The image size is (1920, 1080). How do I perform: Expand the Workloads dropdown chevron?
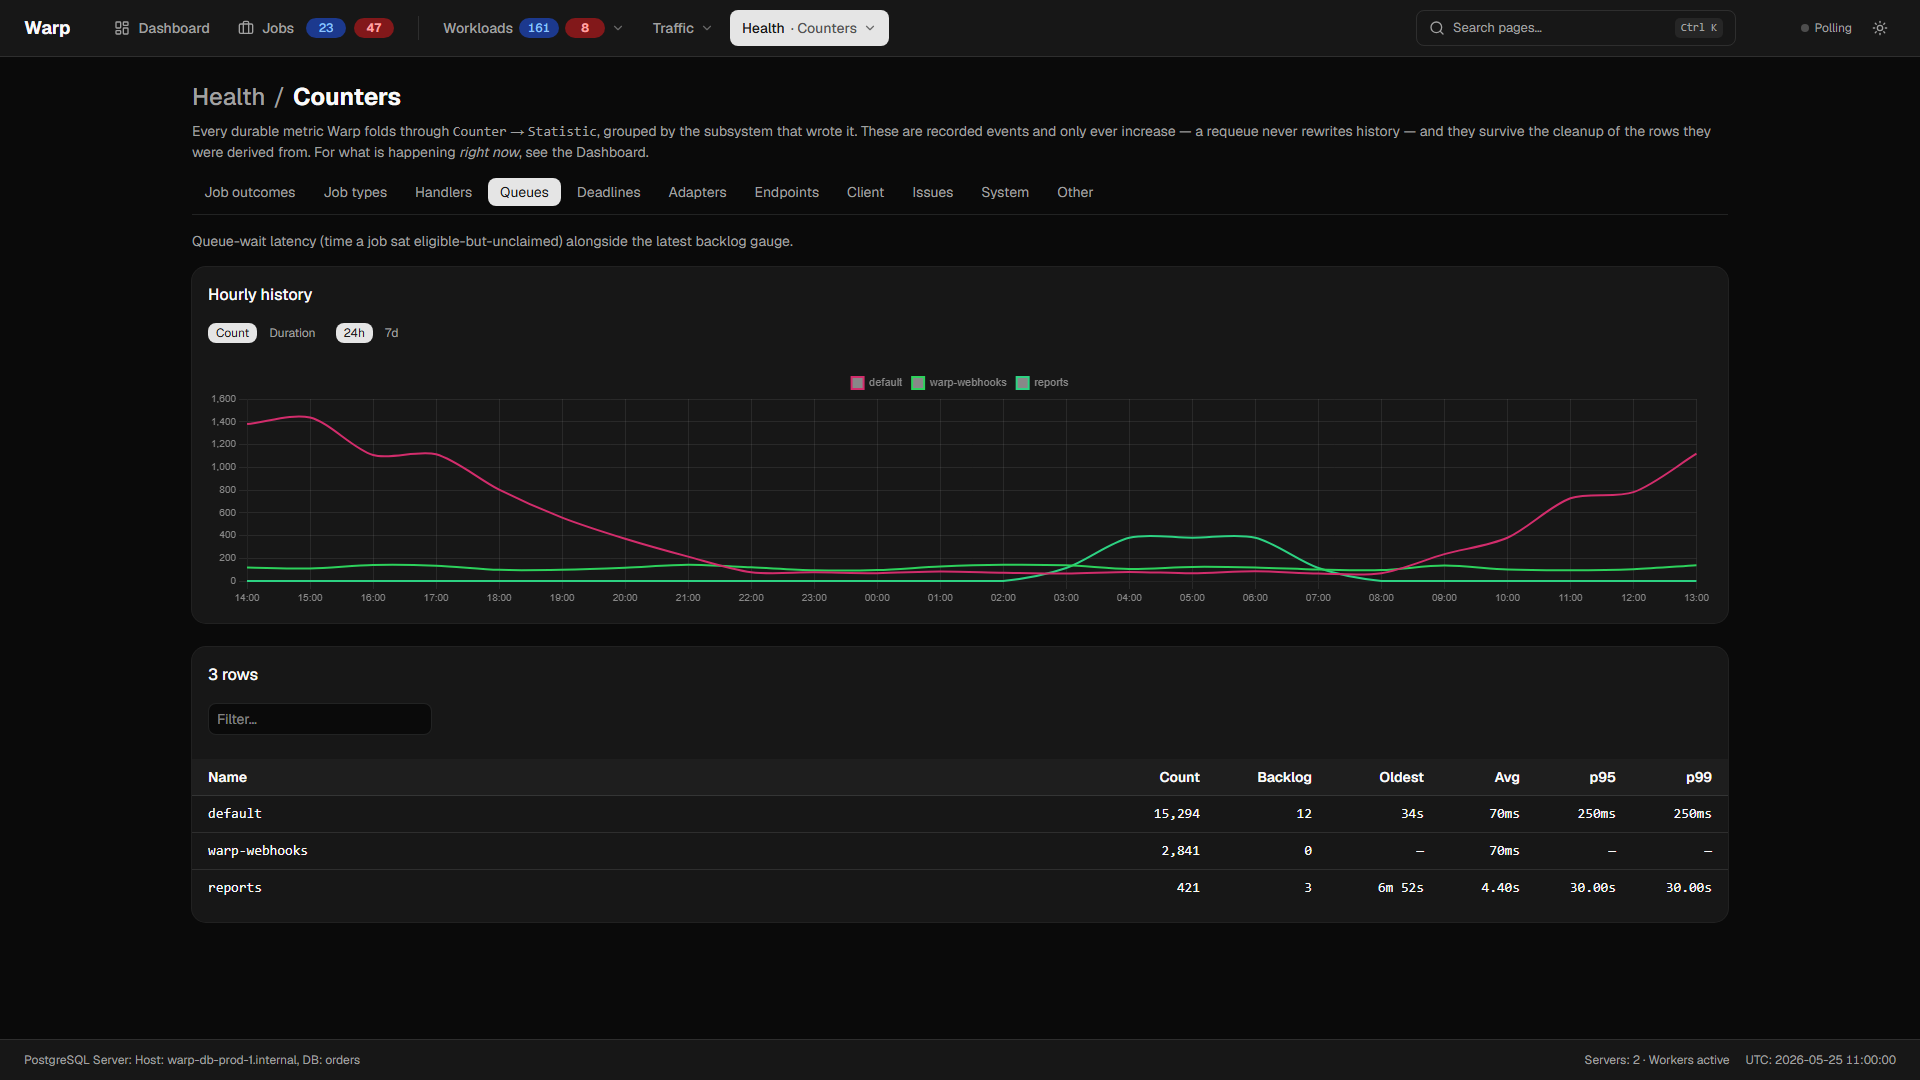pyautogui.click(x=618, y=28)
